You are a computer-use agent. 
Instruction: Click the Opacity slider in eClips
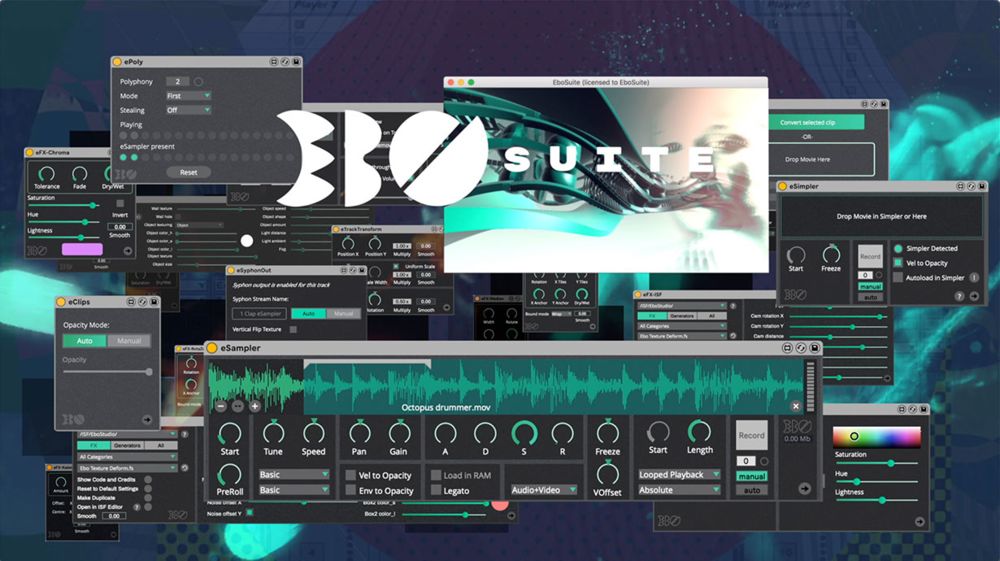[107, 372]
